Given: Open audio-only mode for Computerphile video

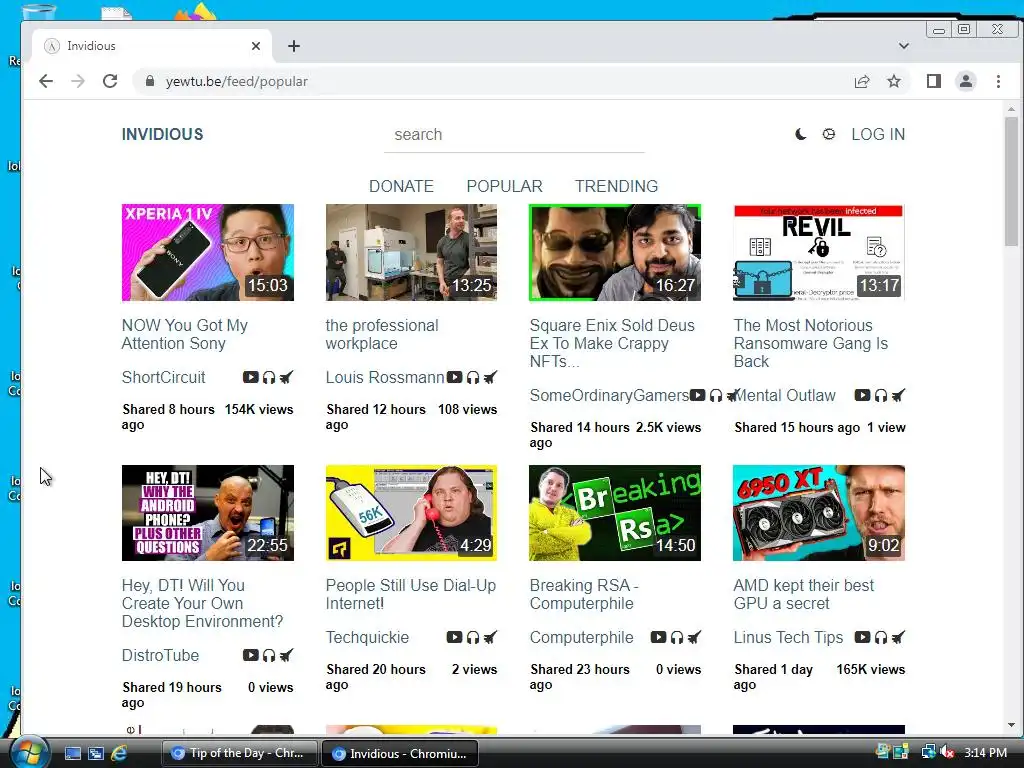Looking at the screenshot, I should (x=677, y=637).
